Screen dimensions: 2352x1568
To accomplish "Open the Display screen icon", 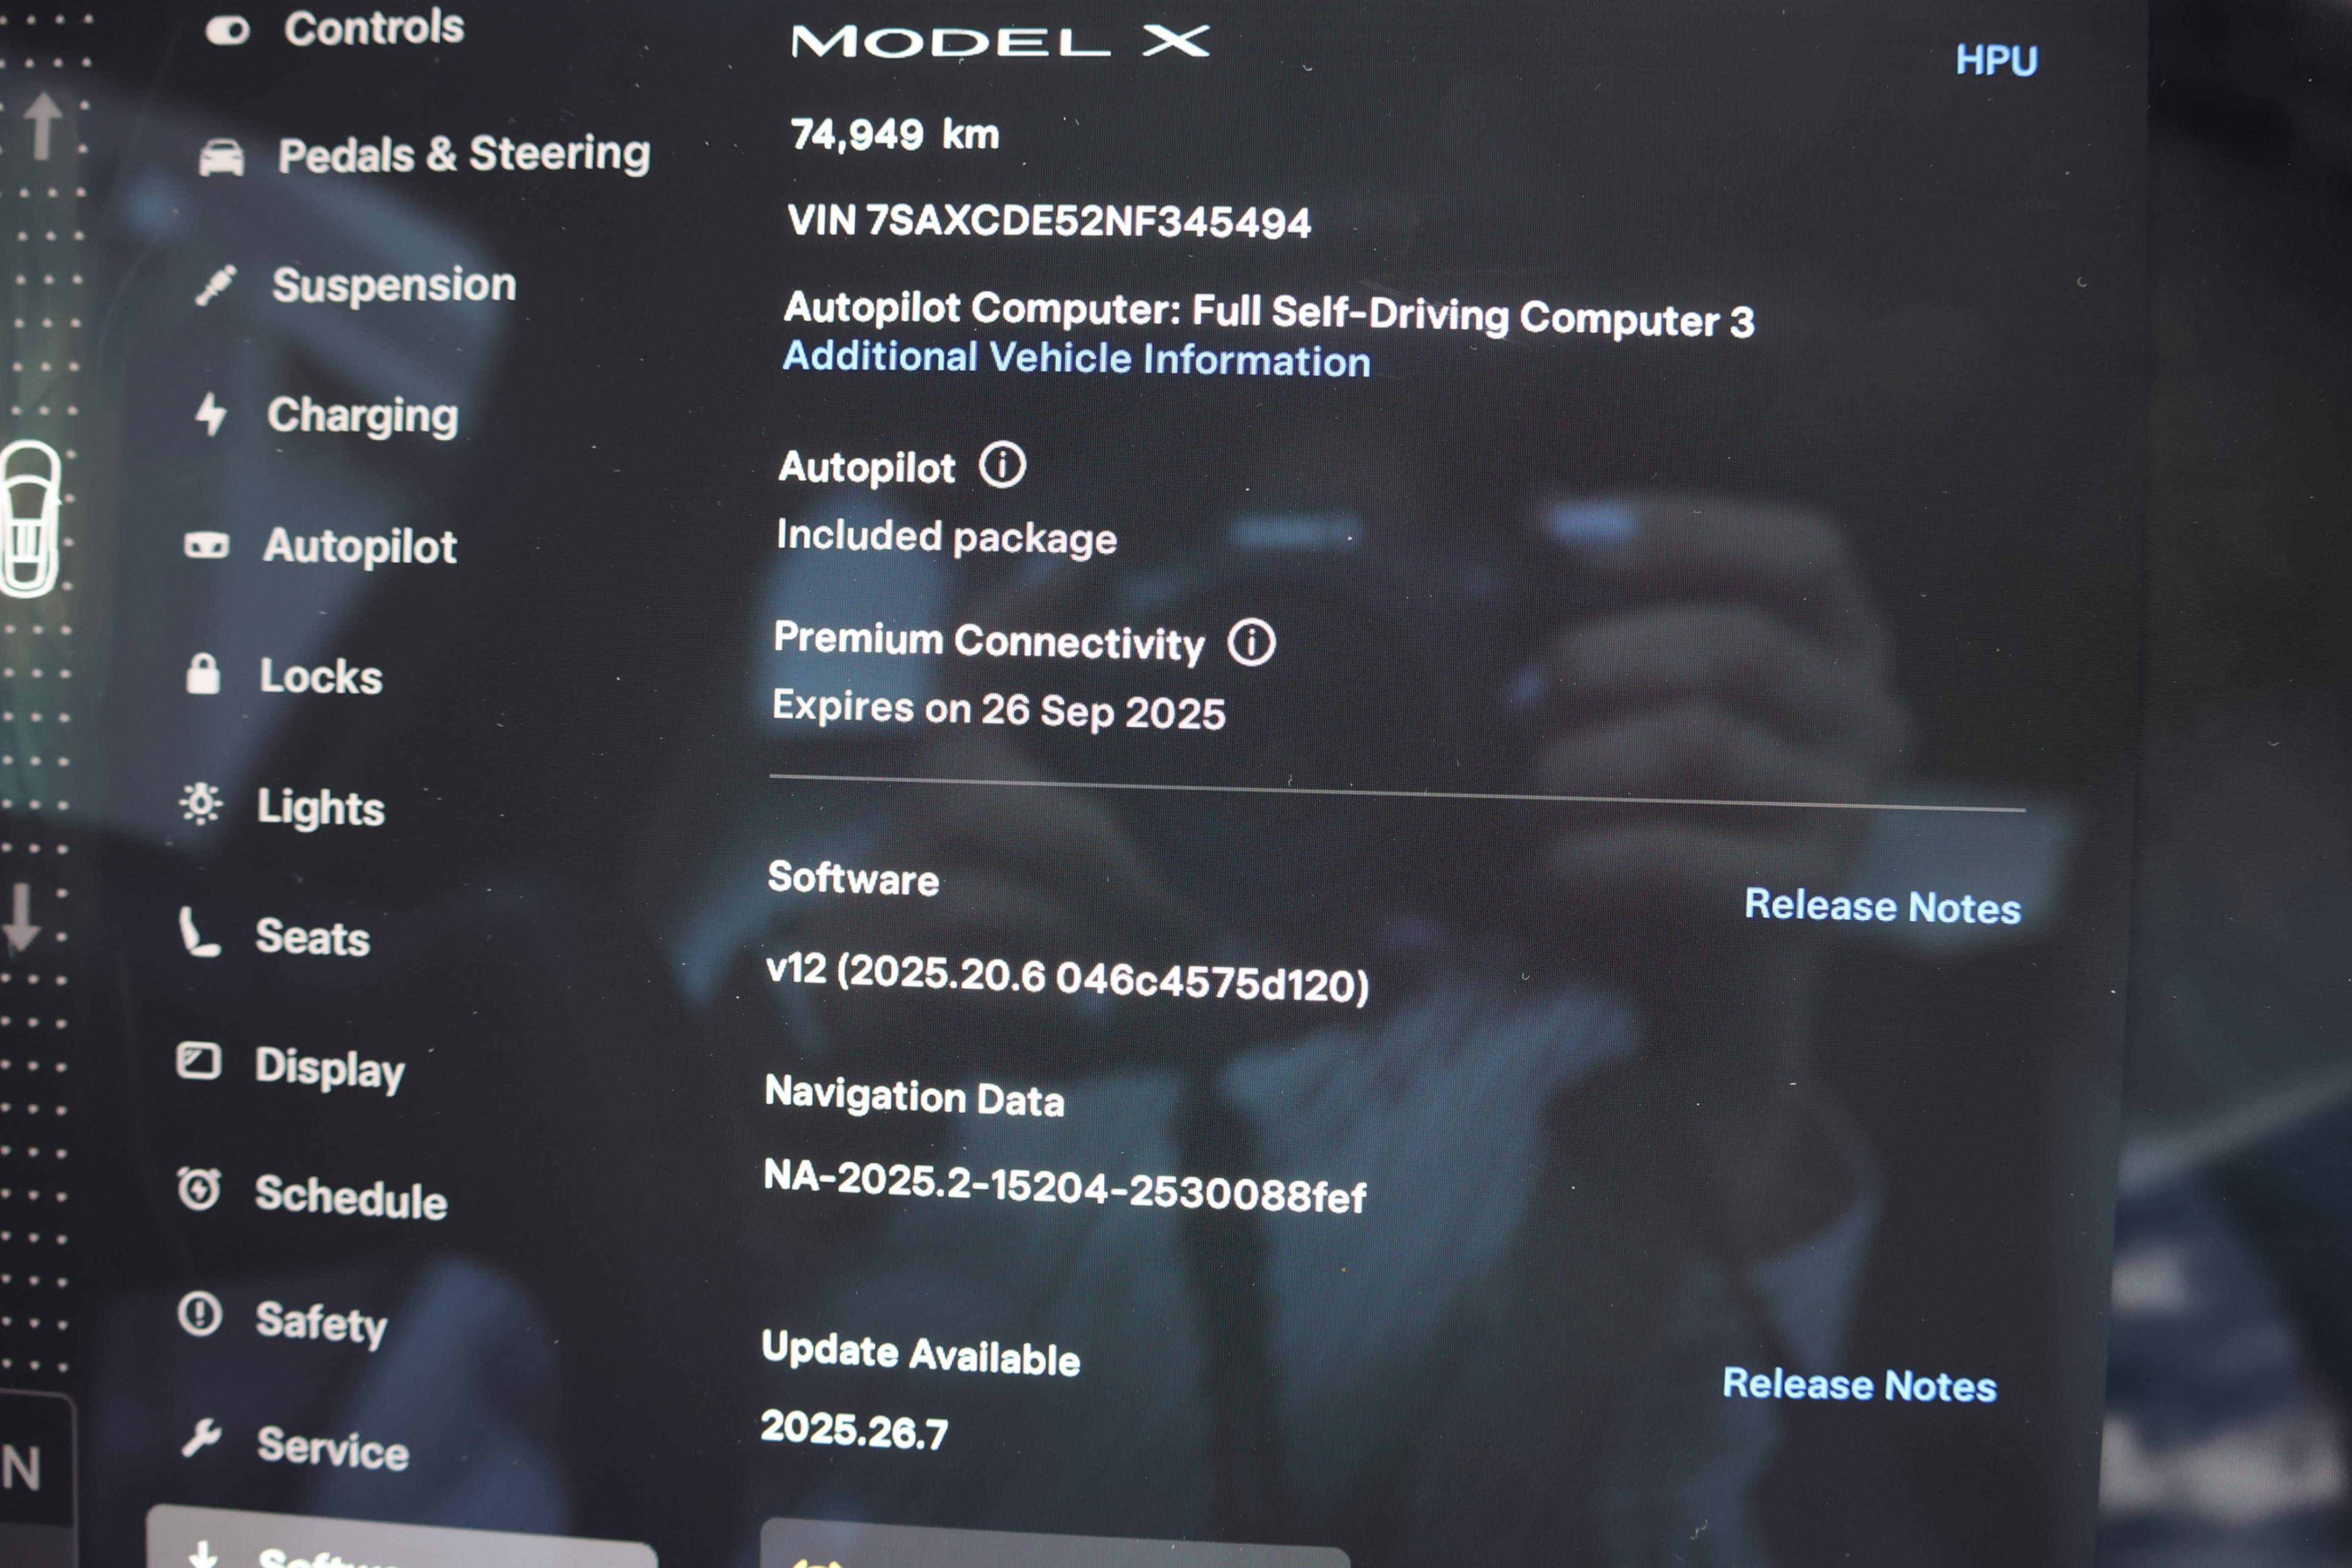I will tap(198, 1061).
